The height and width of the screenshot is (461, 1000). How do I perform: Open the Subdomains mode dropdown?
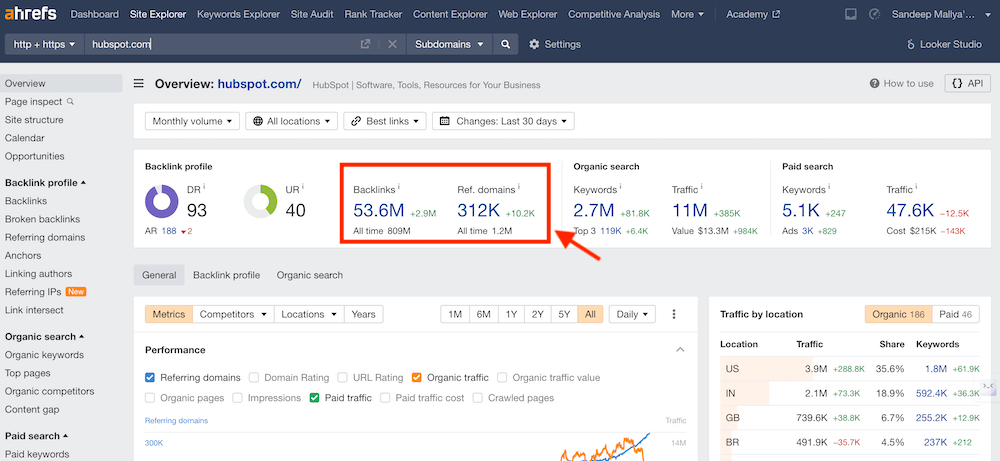[x=449, y=45]
